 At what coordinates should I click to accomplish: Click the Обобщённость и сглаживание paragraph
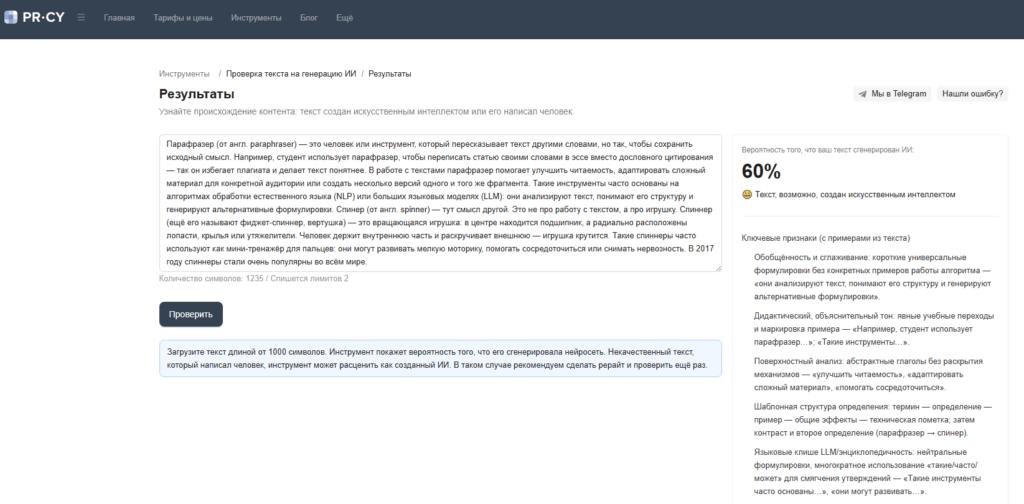coord(873,277)
